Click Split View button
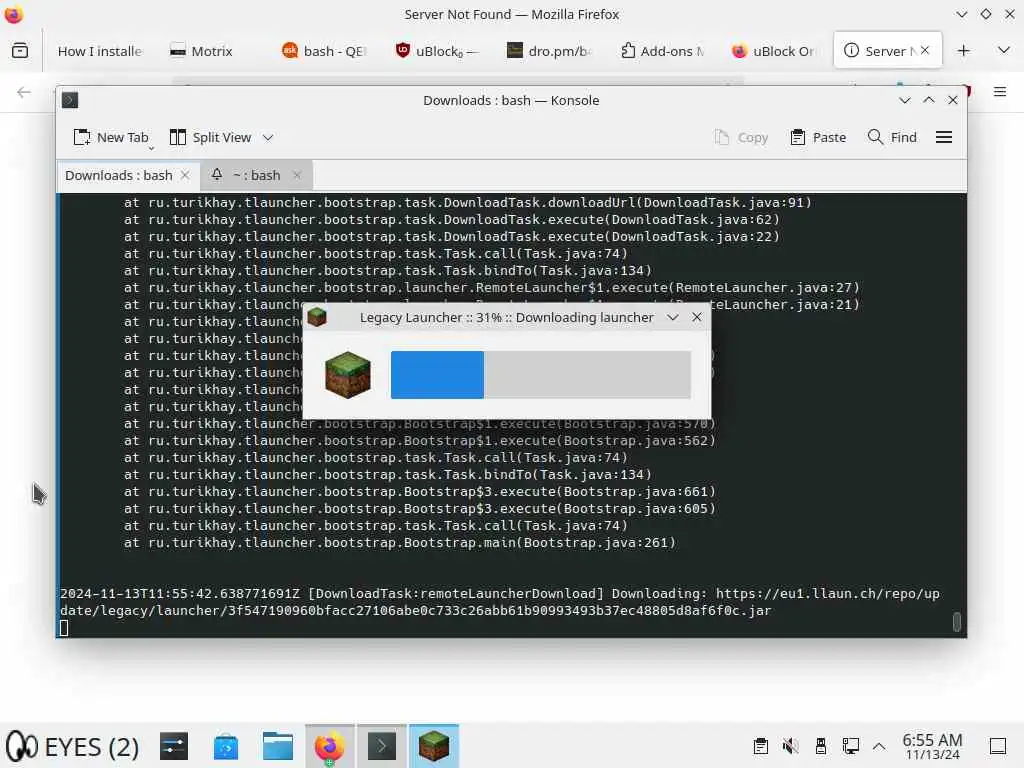 (210, 137)
